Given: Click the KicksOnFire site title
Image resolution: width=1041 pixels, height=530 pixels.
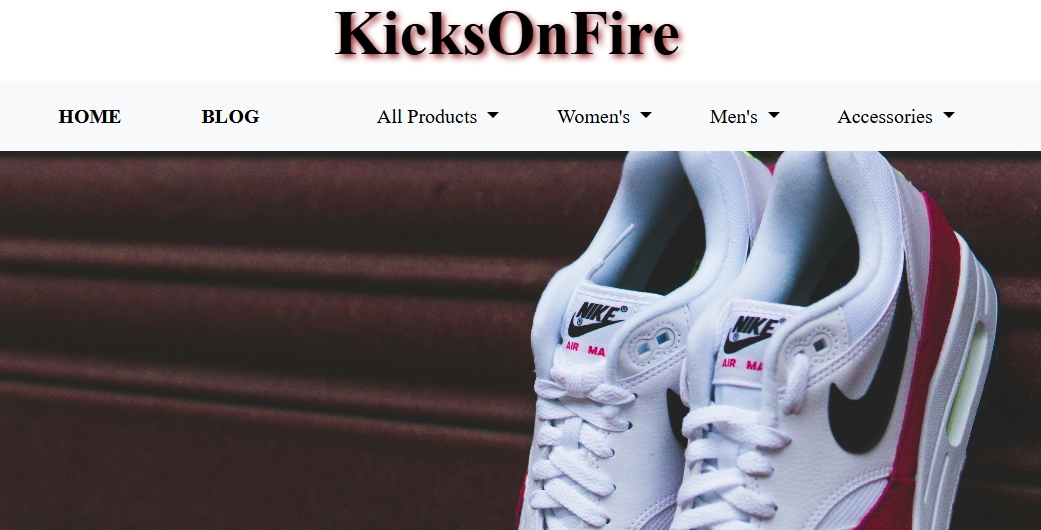Looking at the screenshot, I should [x=507, y=34].
